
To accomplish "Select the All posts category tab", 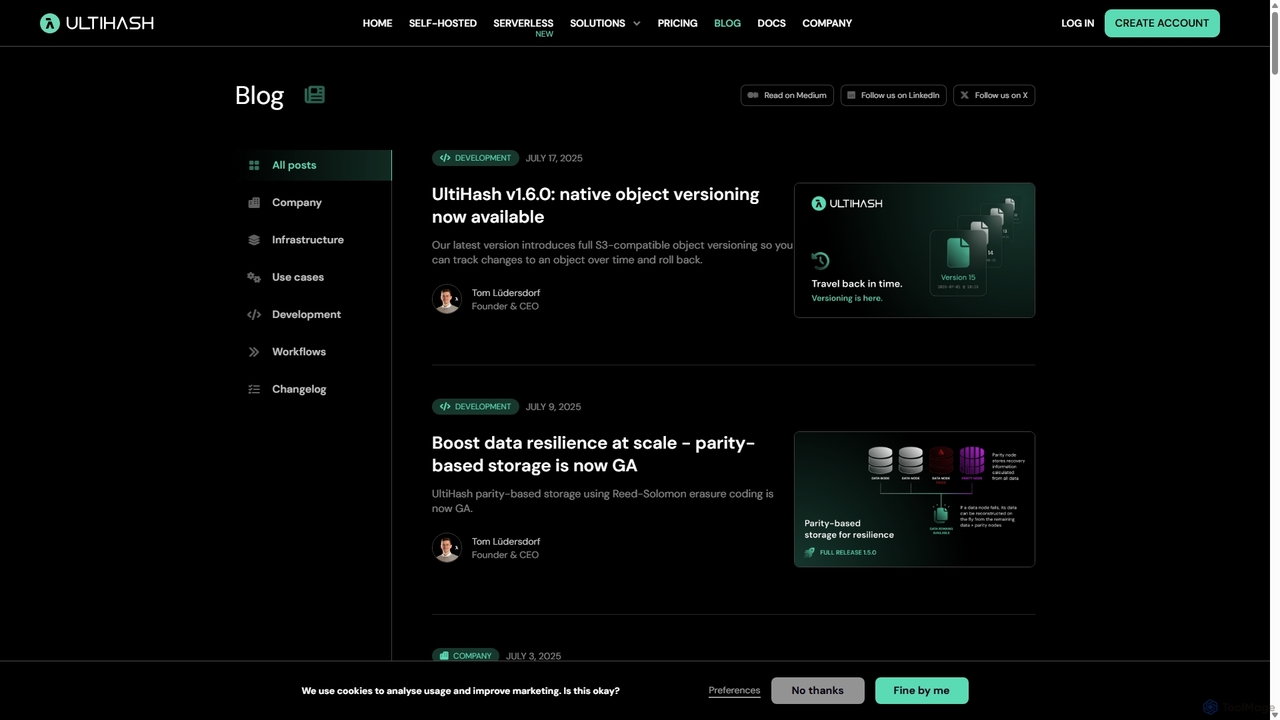I will tap(314, 165).
